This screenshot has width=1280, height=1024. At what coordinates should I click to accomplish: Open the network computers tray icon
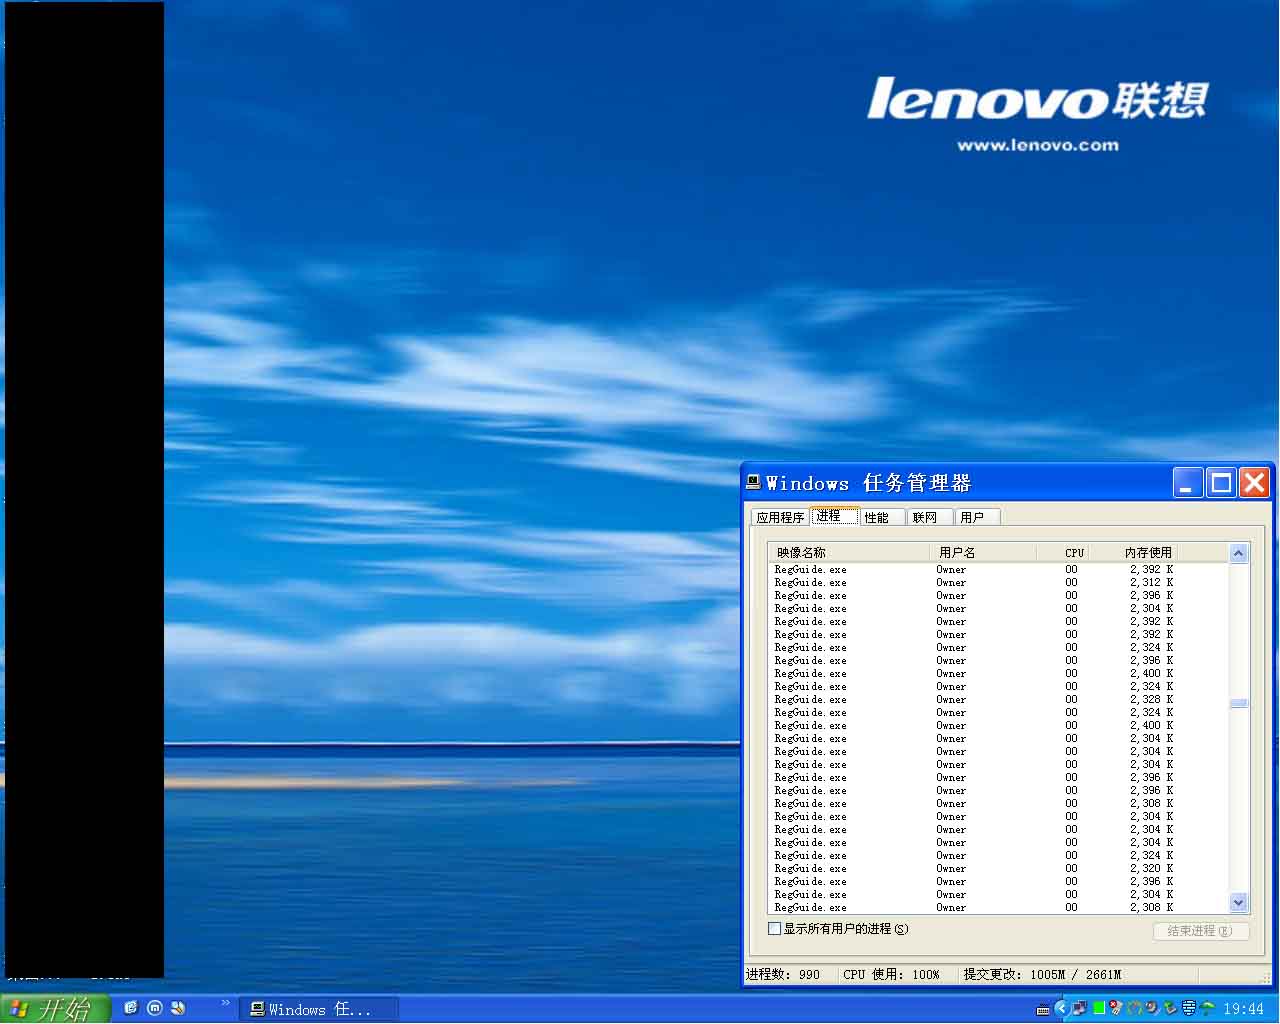[1079, 1008]
